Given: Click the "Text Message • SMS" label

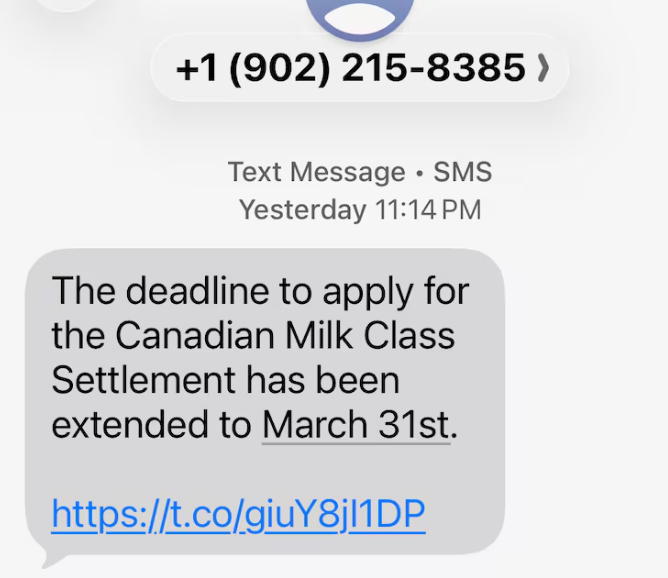Looking at the screenshot, I should 359,172.
